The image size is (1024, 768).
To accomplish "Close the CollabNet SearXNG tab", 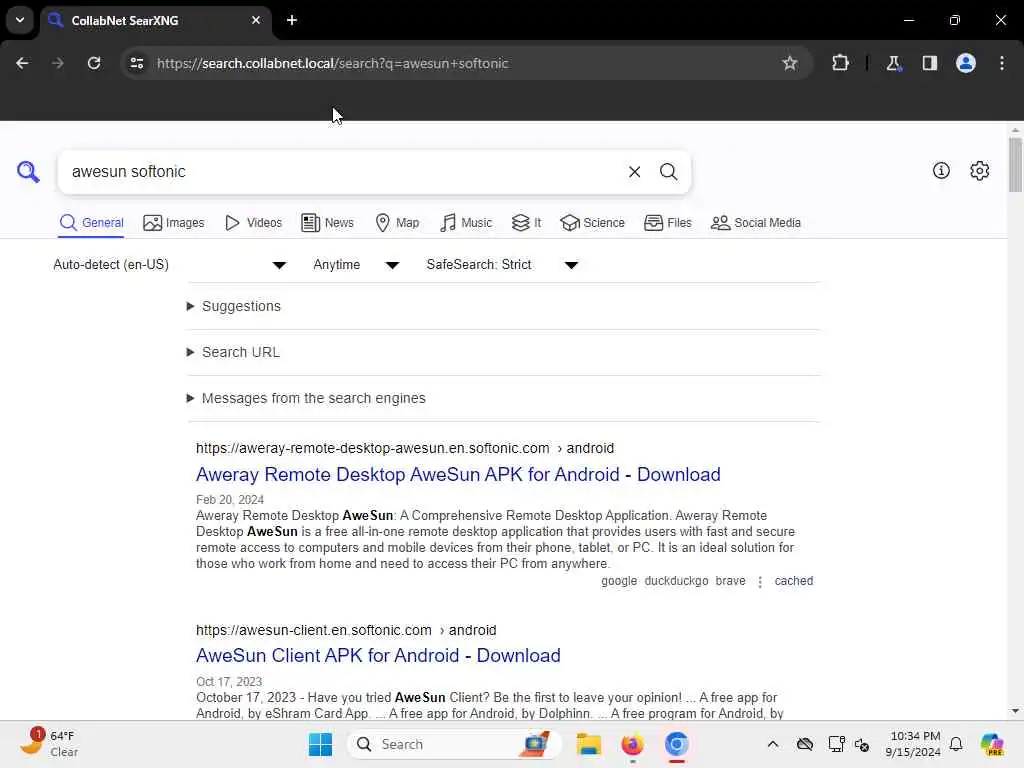I will 256,20.
